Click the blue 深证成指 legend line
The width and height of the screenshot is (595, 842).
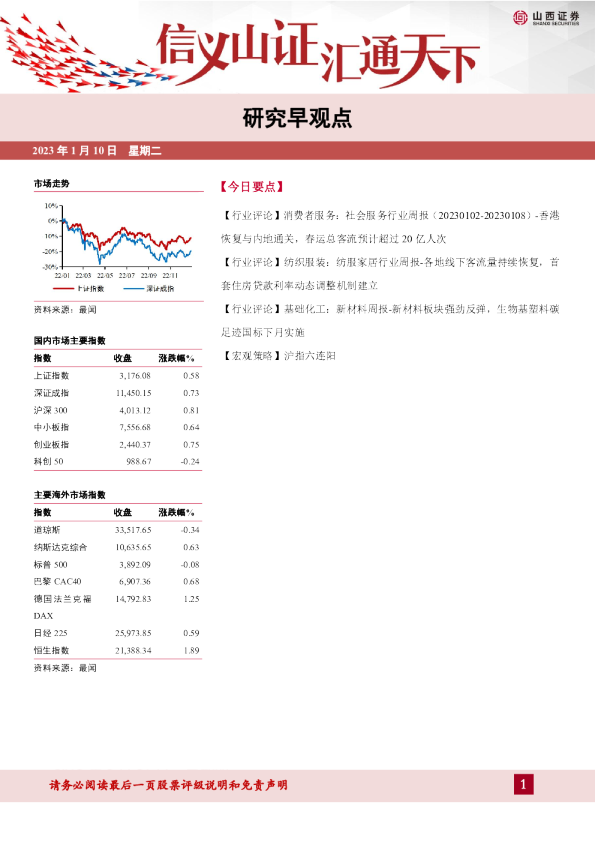134,289
